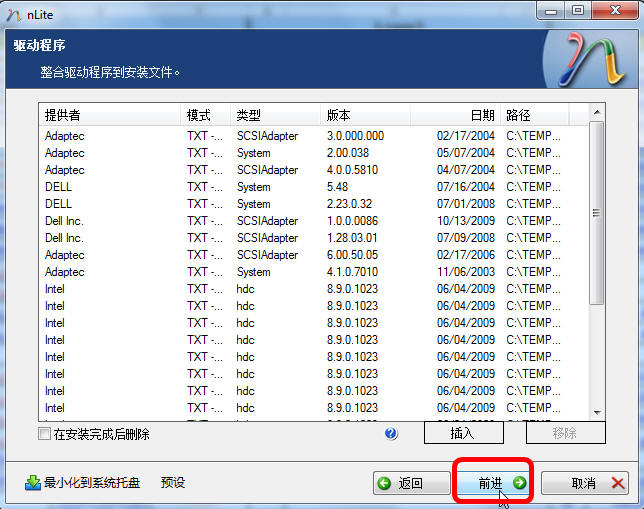This screenshot has height=509, width=644.
Task: Click the nLite title bar icon
Action: pyautogui.click(x=14, y=15)
